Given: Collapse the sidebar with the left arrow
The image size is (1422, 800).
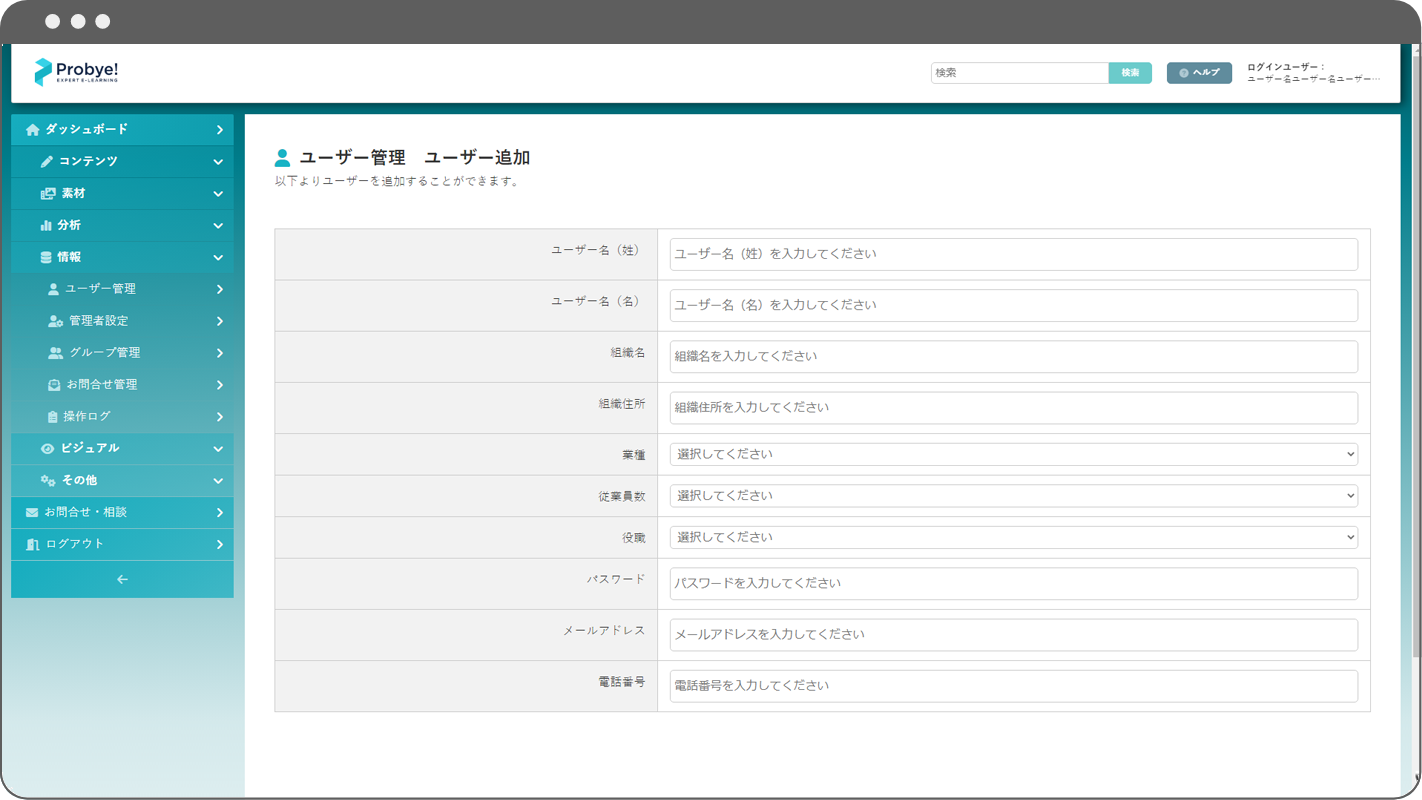Looking at the screenshot, I should (x=122, y=580).
